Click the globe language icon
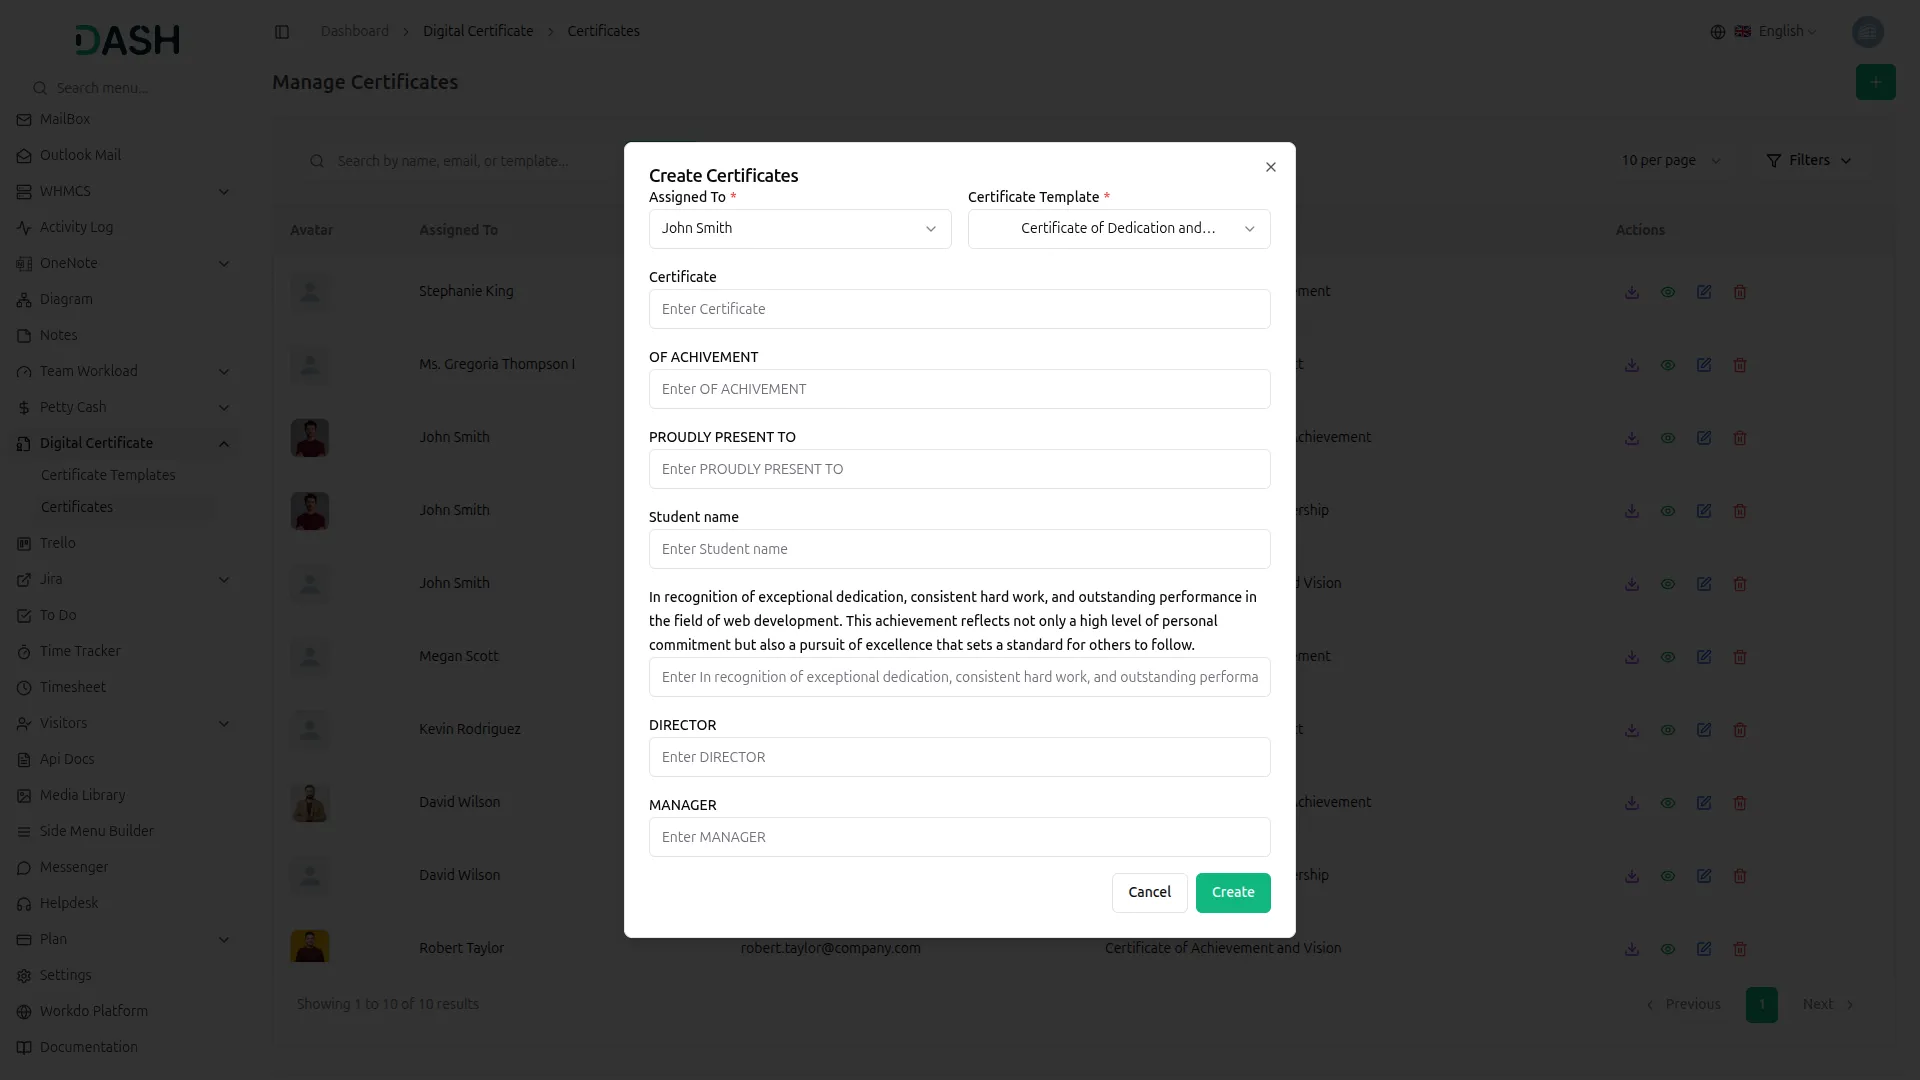The width and height of the screenshot is (1920, 1080). (1718, 32)
